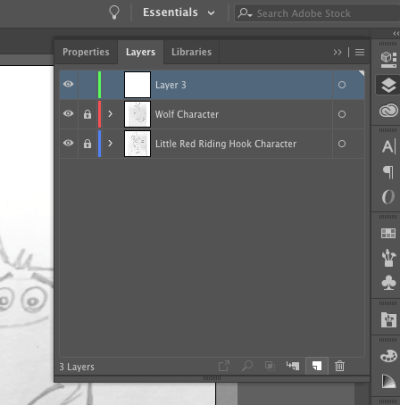Switch to the Properties tab
The width and height of the screenshot is (400, 405).
pyautogui.click(x=86, y=52)
